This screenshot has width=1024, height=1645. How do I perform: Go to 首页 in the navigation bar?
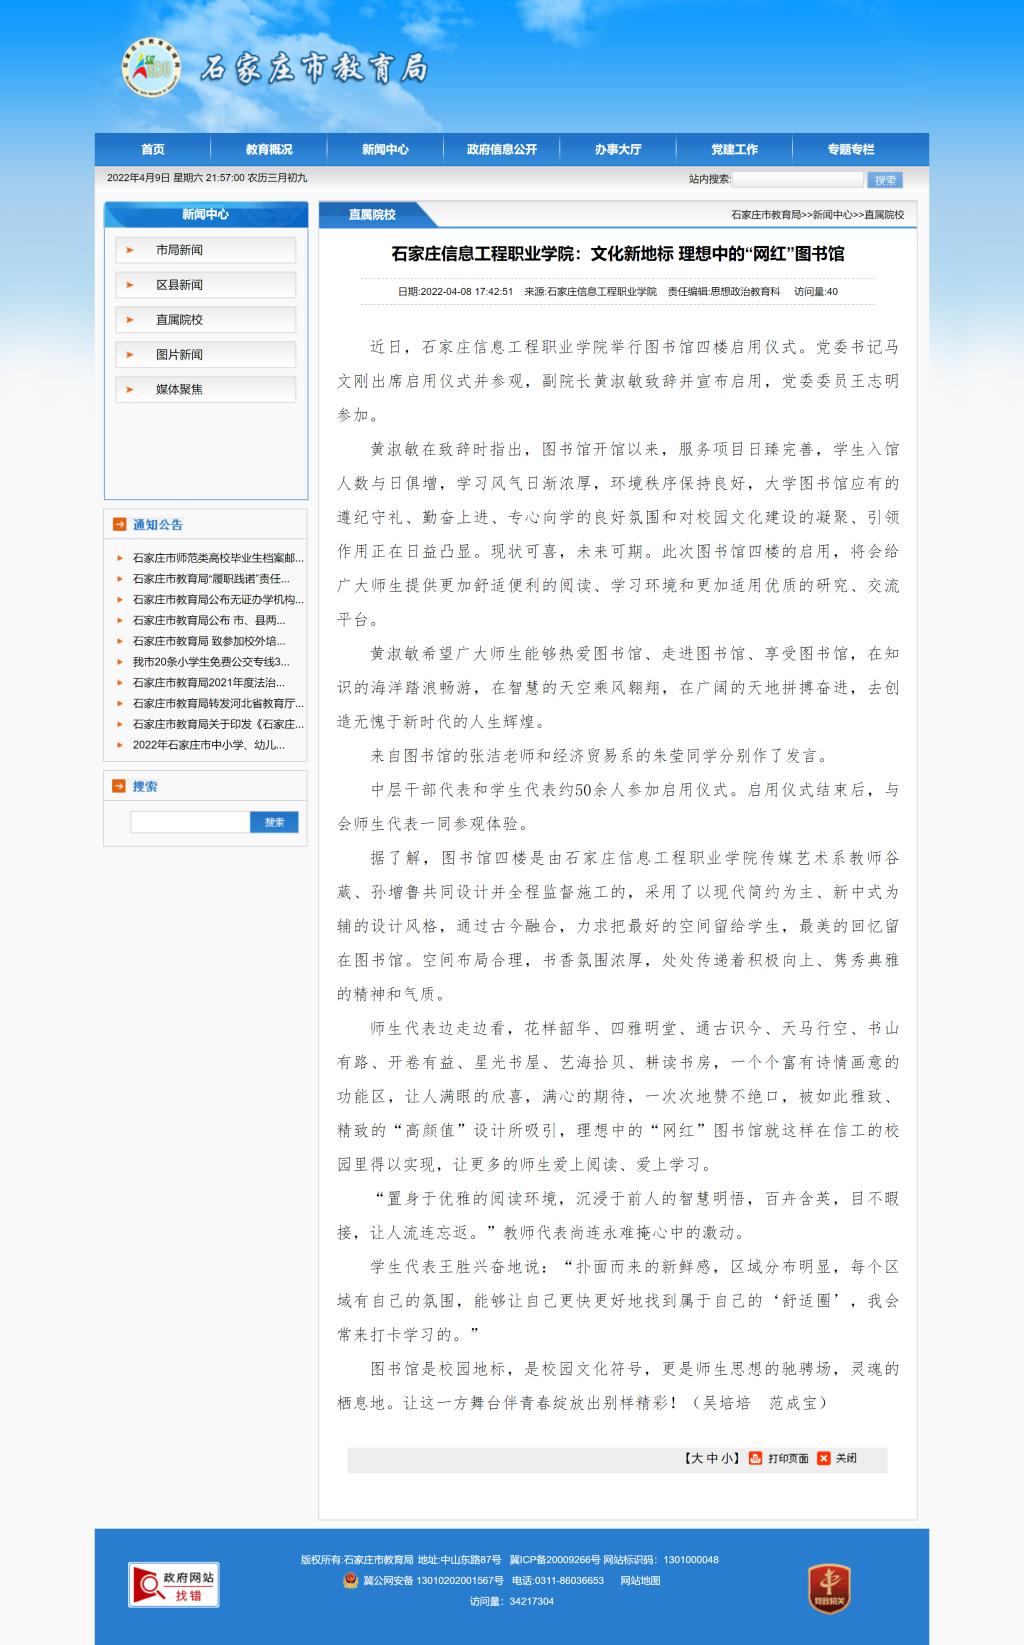click(153, 150)
